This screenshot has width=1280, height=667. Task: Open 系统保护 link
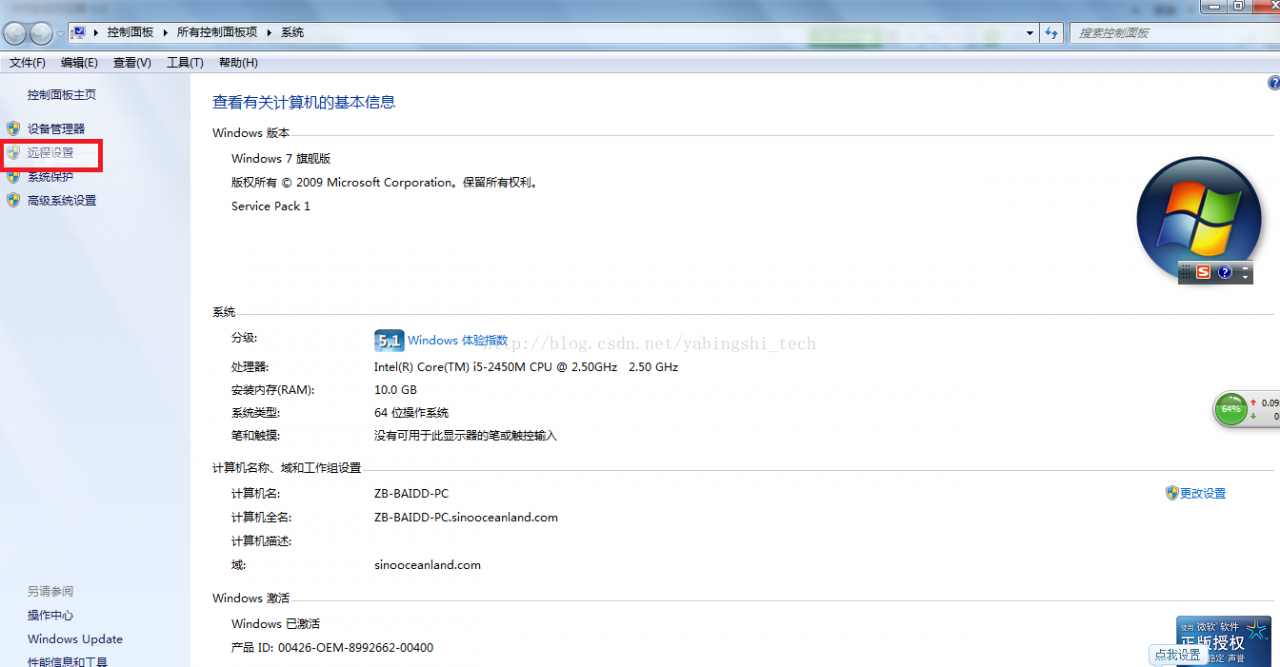pos(50,177)
